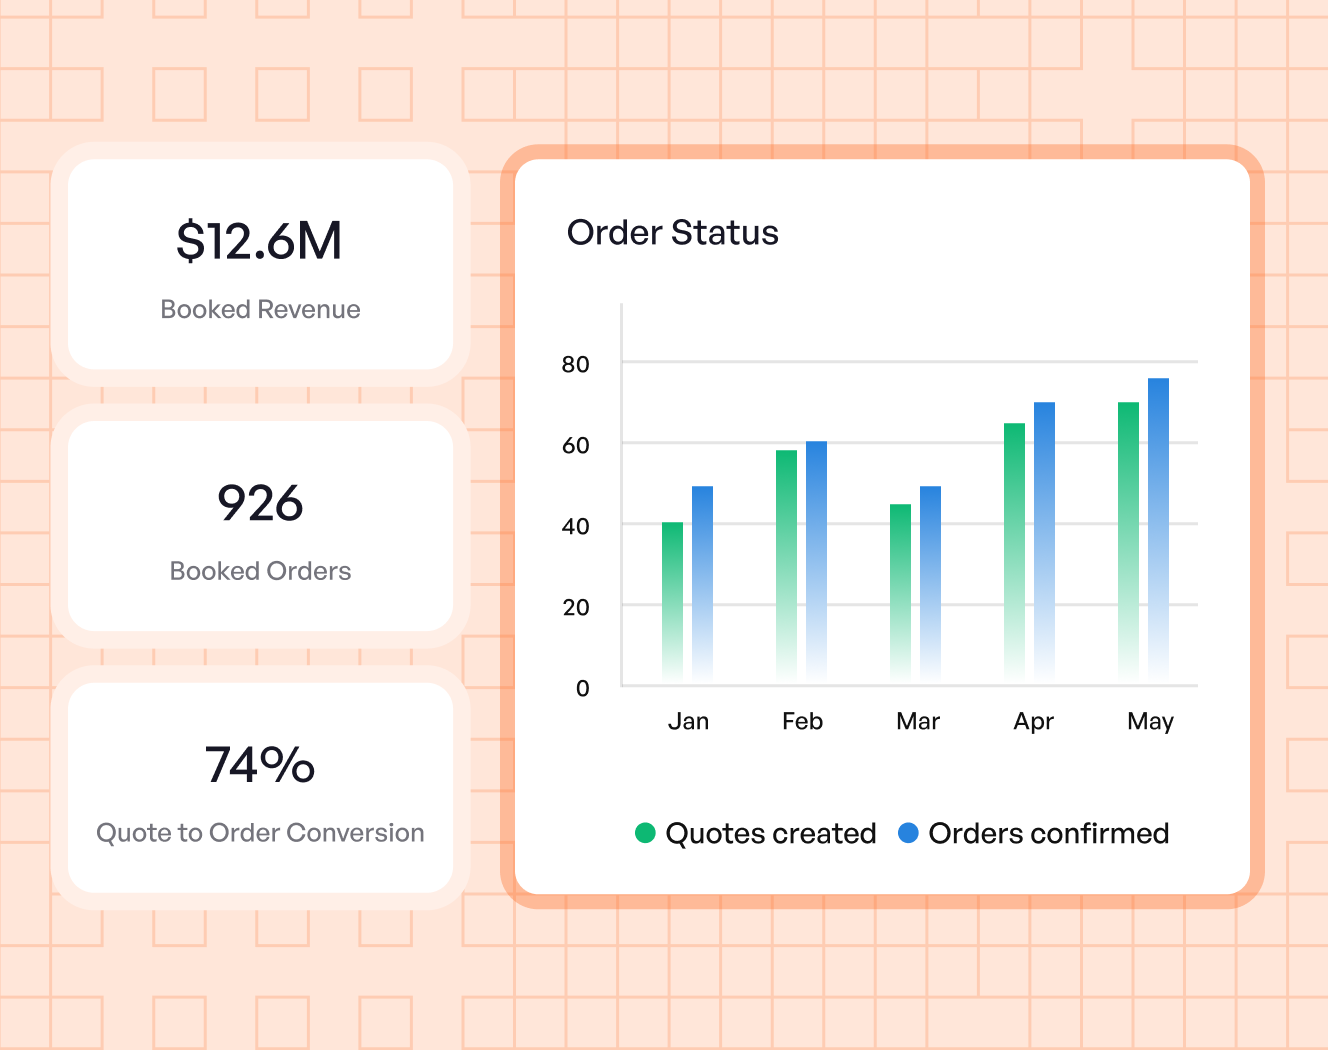Toggle the Quotes created legend label

pyautogui.click(x=770, y=833)
